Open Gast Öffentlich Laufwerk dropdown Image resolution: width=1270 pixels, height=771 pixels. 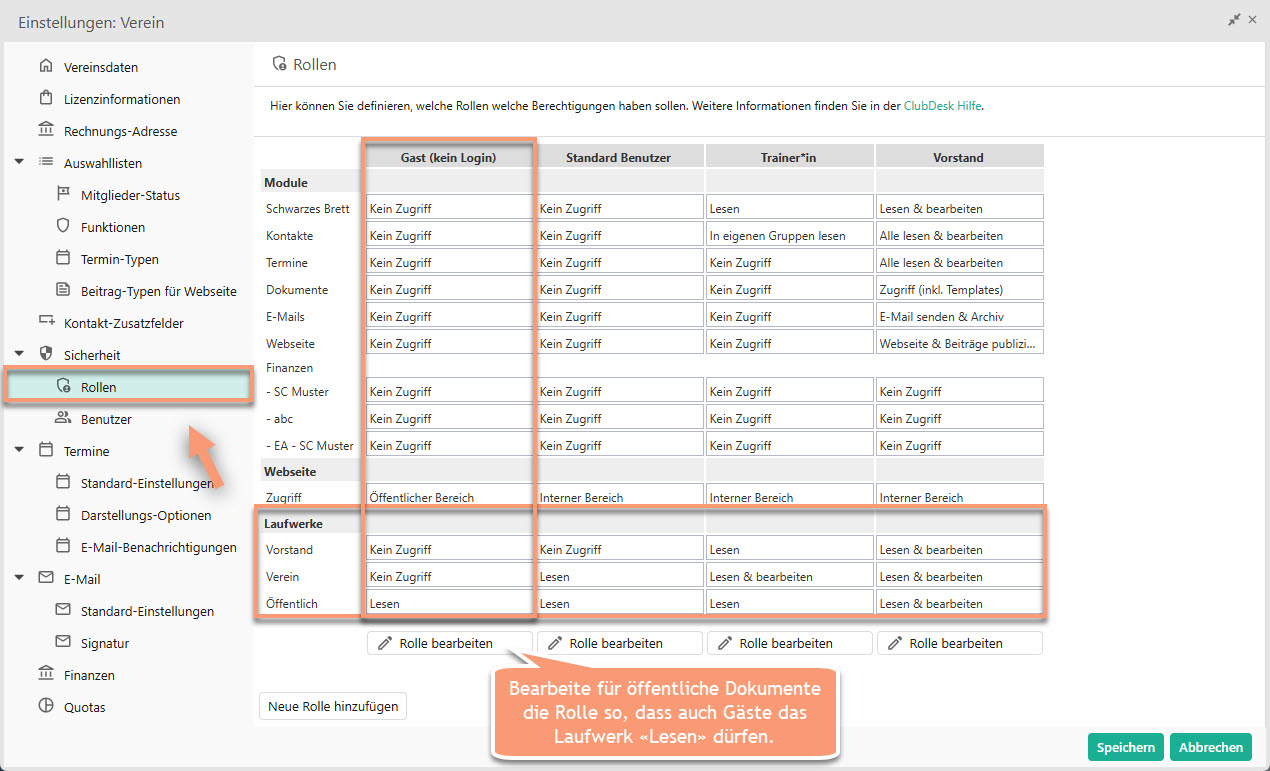pos(450,603)
